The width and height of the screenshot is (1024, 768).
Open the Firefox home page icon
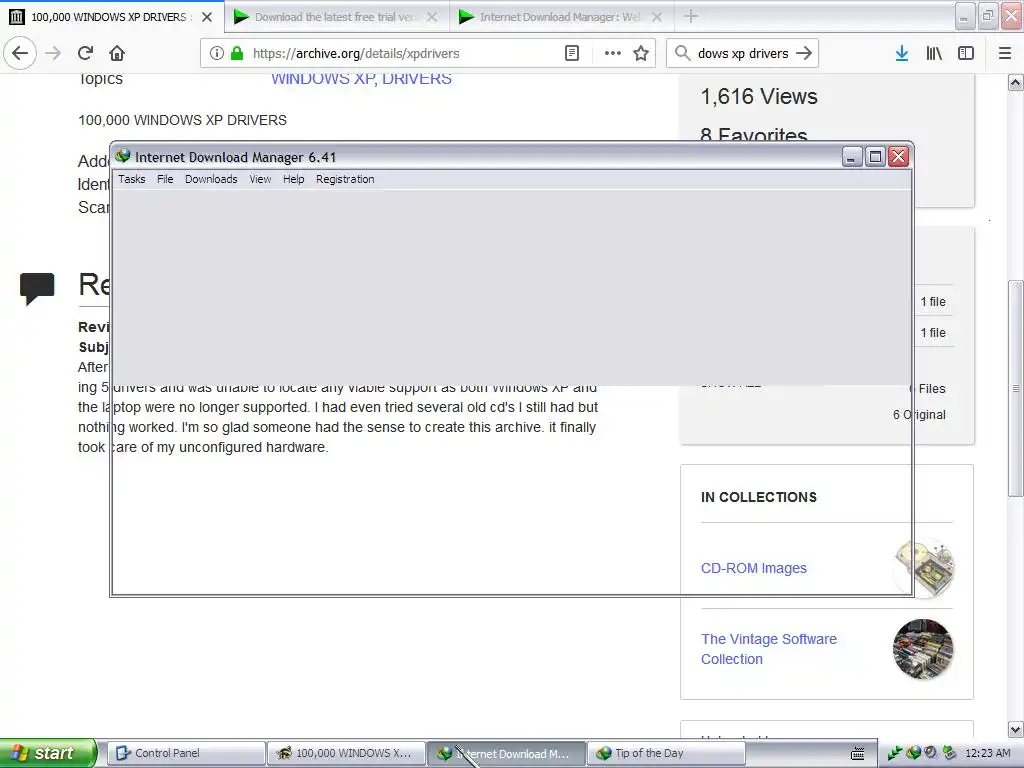tap(117, 53)
